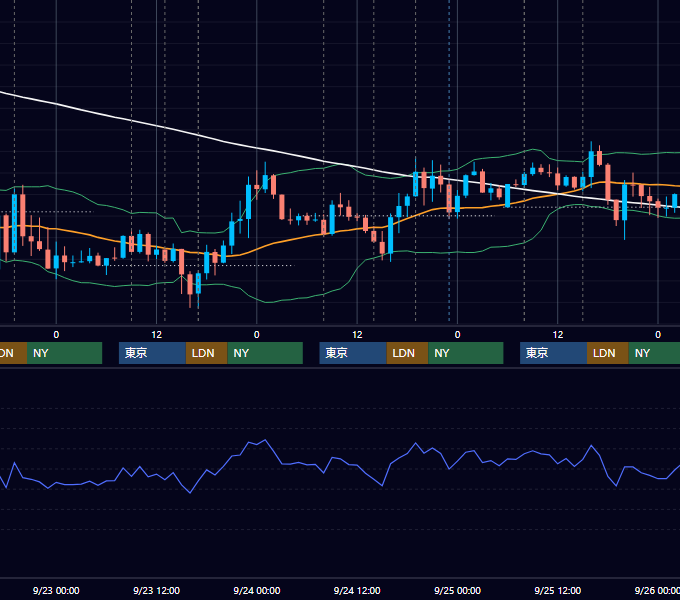The width and height of the screenshot is (680, 600).
Task: Select the NY session block following 9/24 LDN
Action: (x=465, y=353)
